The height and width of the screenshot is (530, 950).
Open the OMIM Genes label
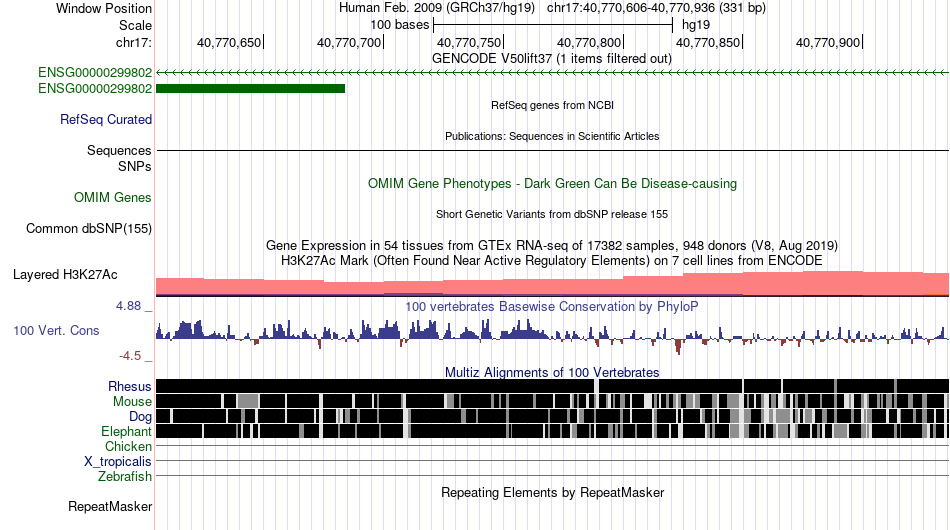pos(113,197)
